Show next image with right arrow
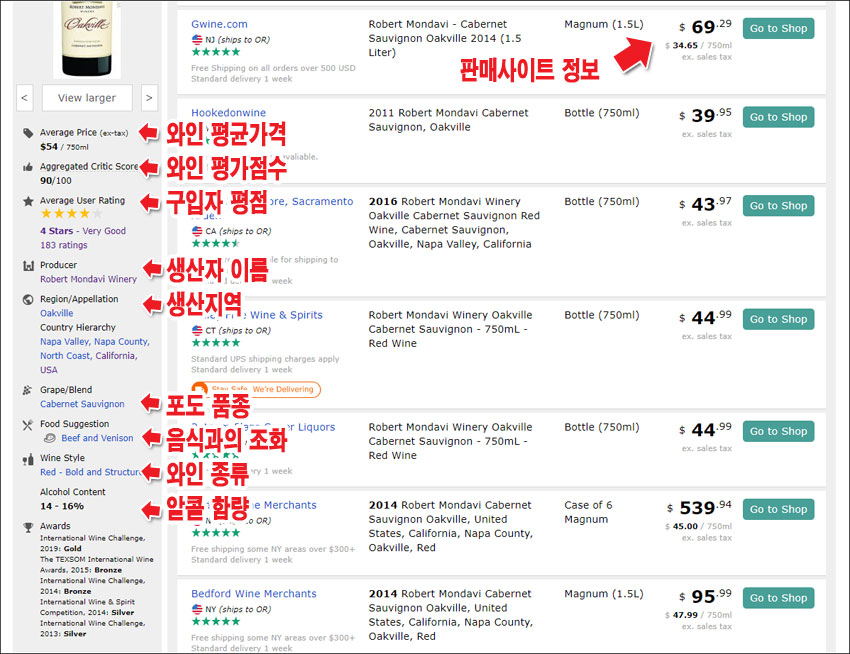The height and width of the screenshot is (654, 850). pyautogui.click(x=149, y=98)
